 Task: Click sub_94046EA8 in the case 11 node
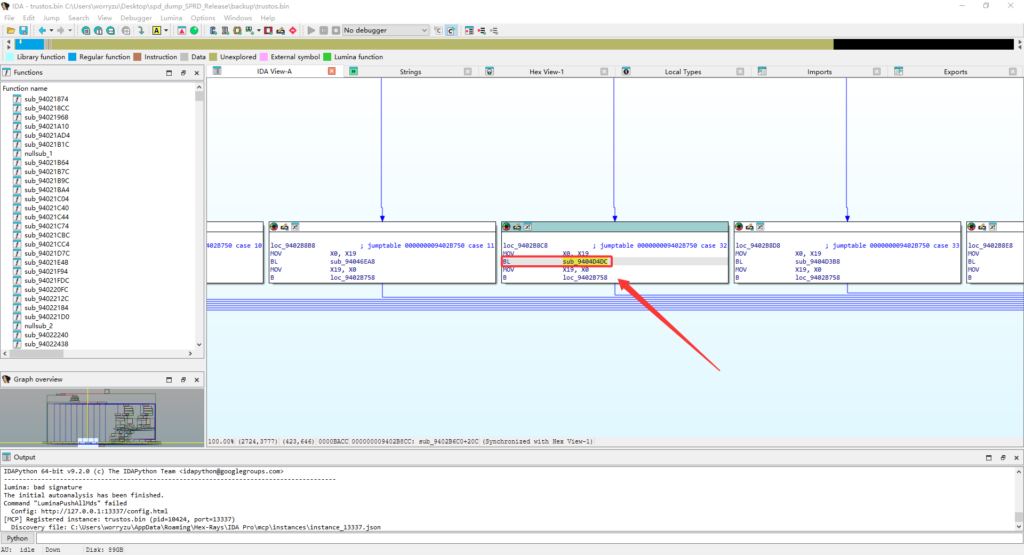coord(353,261)
